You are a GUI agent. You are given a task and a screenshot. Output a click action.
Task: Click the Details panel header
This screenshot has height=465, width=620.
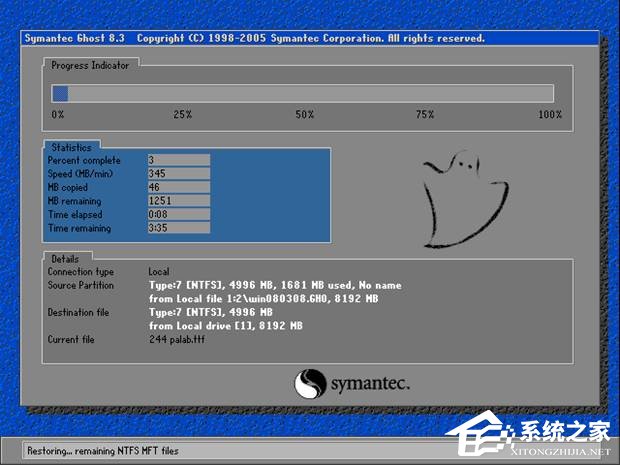click(x=66, y=258)
